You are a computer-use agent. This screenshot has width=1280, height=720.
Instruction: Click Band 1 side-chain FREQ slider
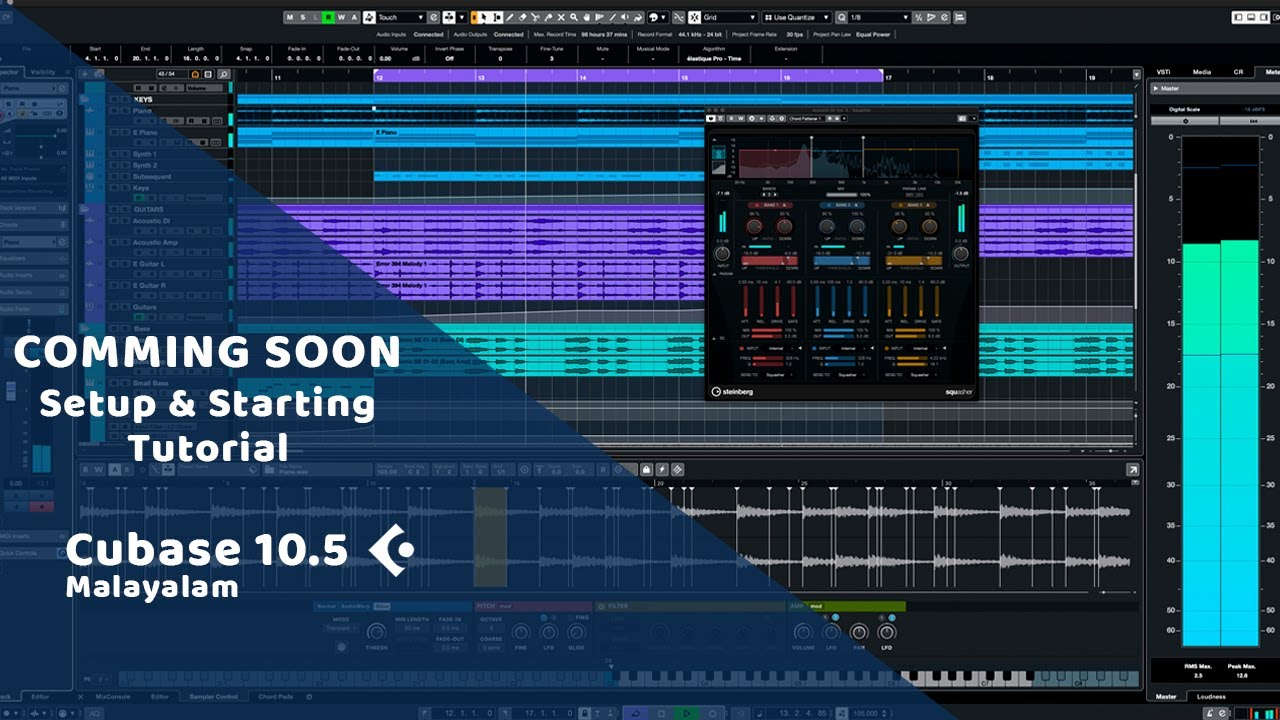(767, 358)
